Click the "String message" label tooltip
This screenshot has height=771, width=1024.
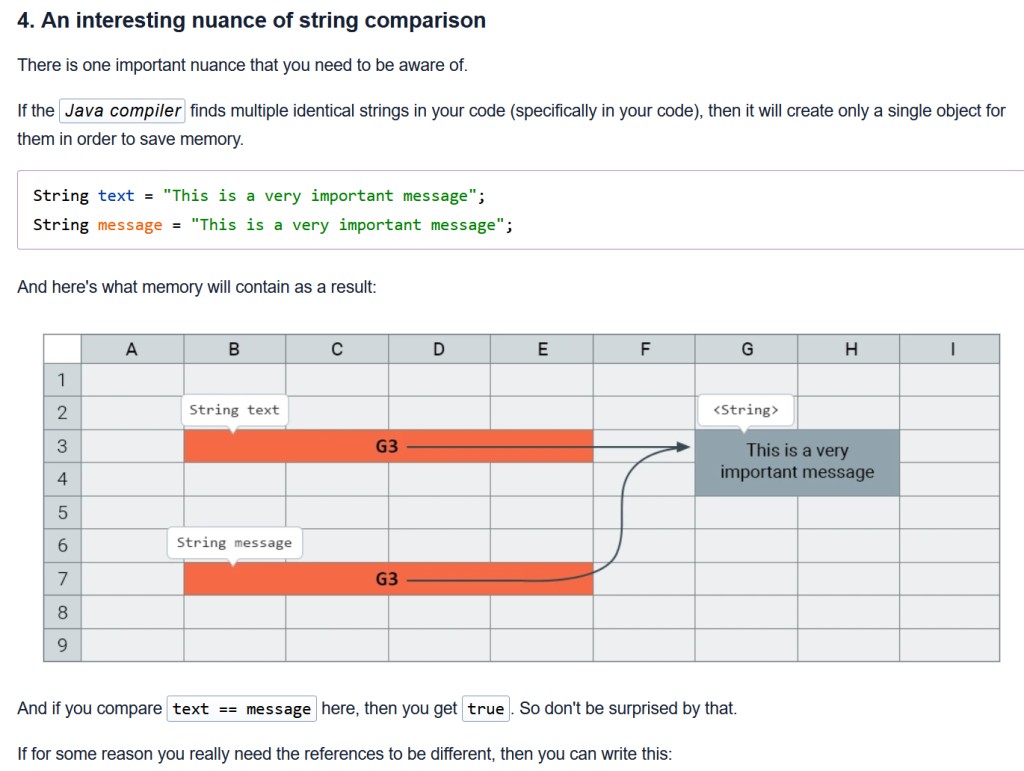coord(234,543)
